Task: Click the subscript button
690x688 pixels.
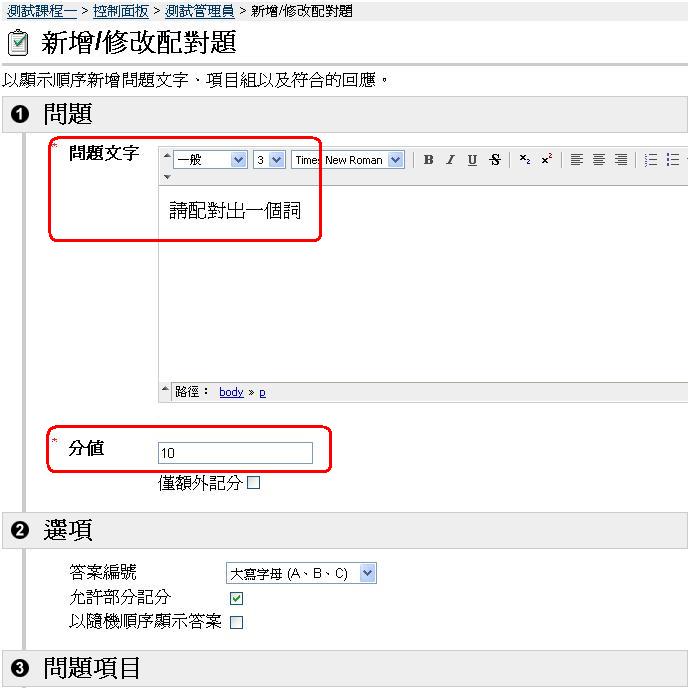Action: point(525,160)
